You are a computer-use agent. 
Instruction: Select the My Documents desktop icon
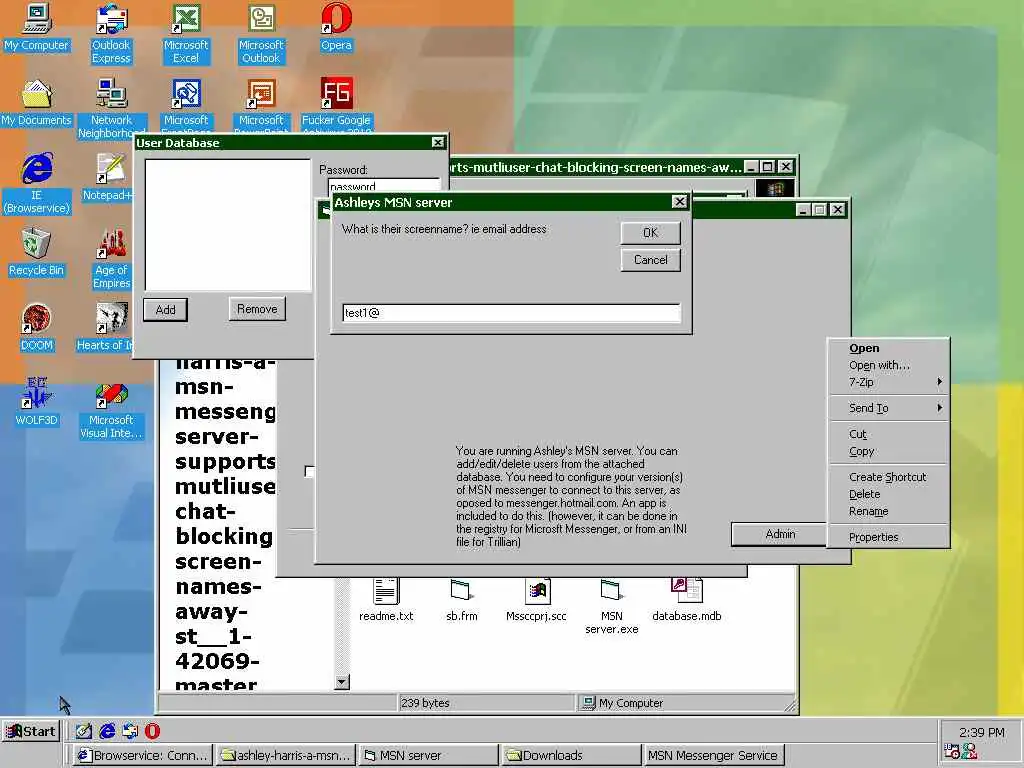click(37, 103)
